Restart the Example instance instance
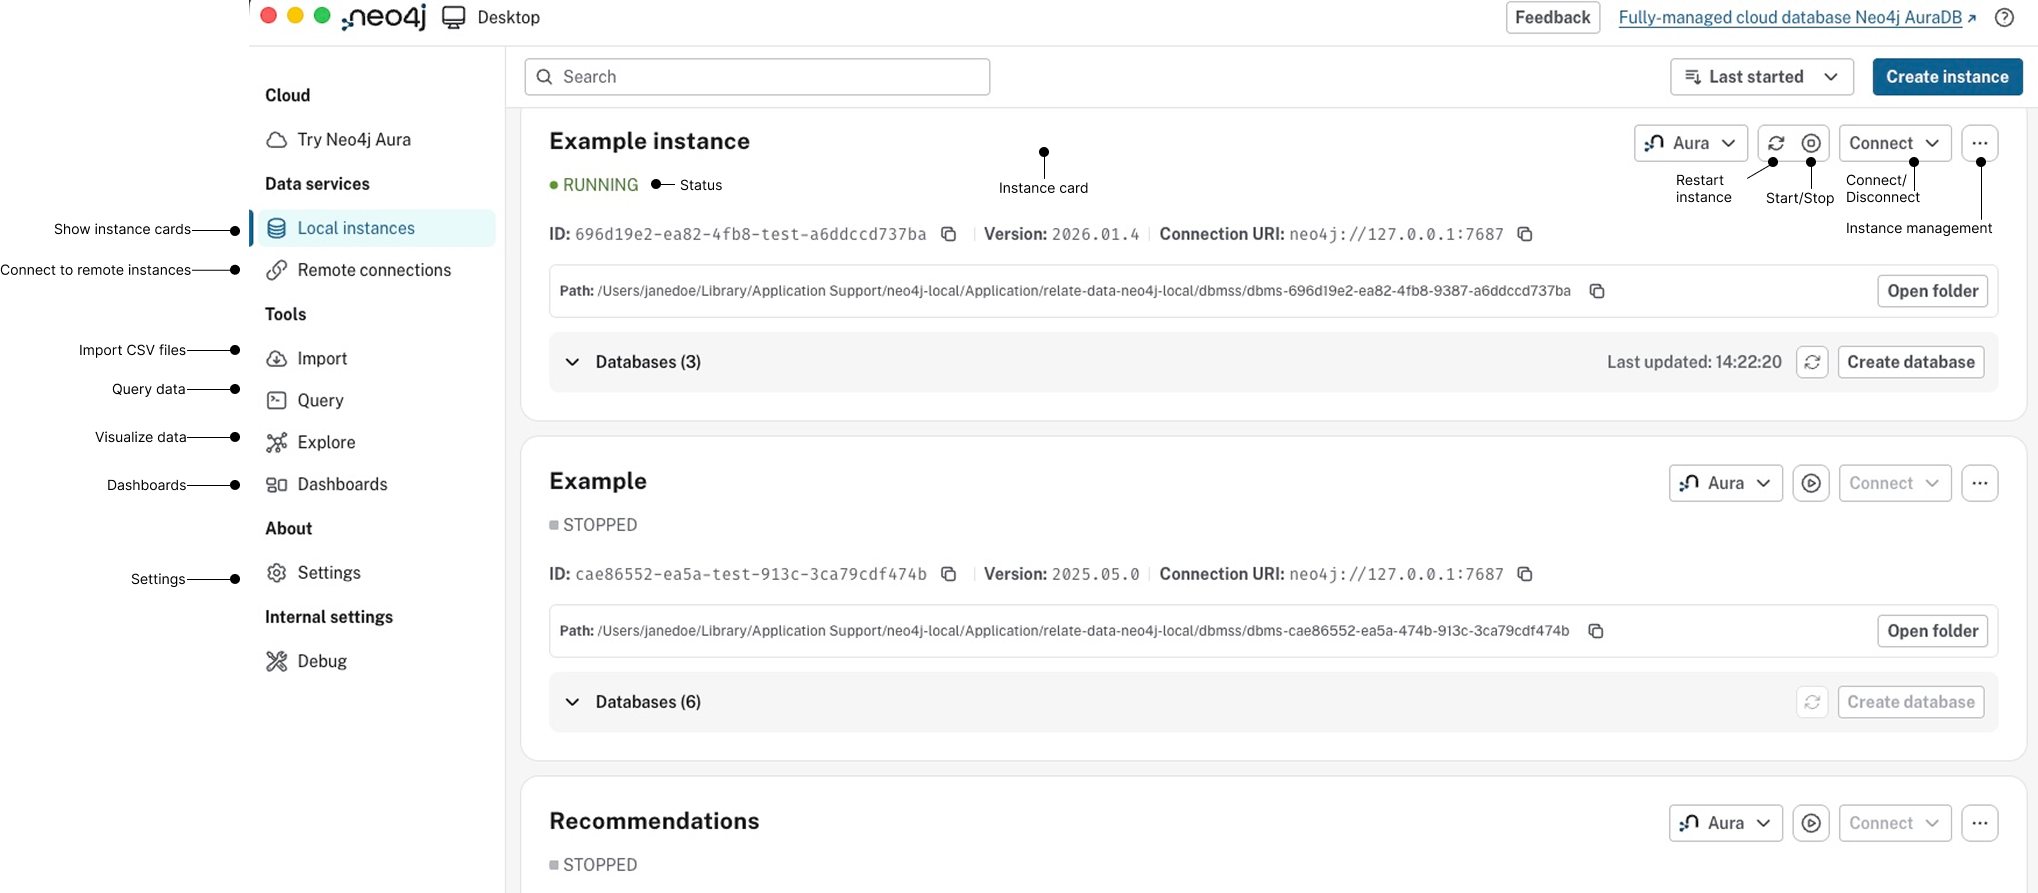Image resolution: width=2038 pixels, height=893 pixels. pos(1776,143)
